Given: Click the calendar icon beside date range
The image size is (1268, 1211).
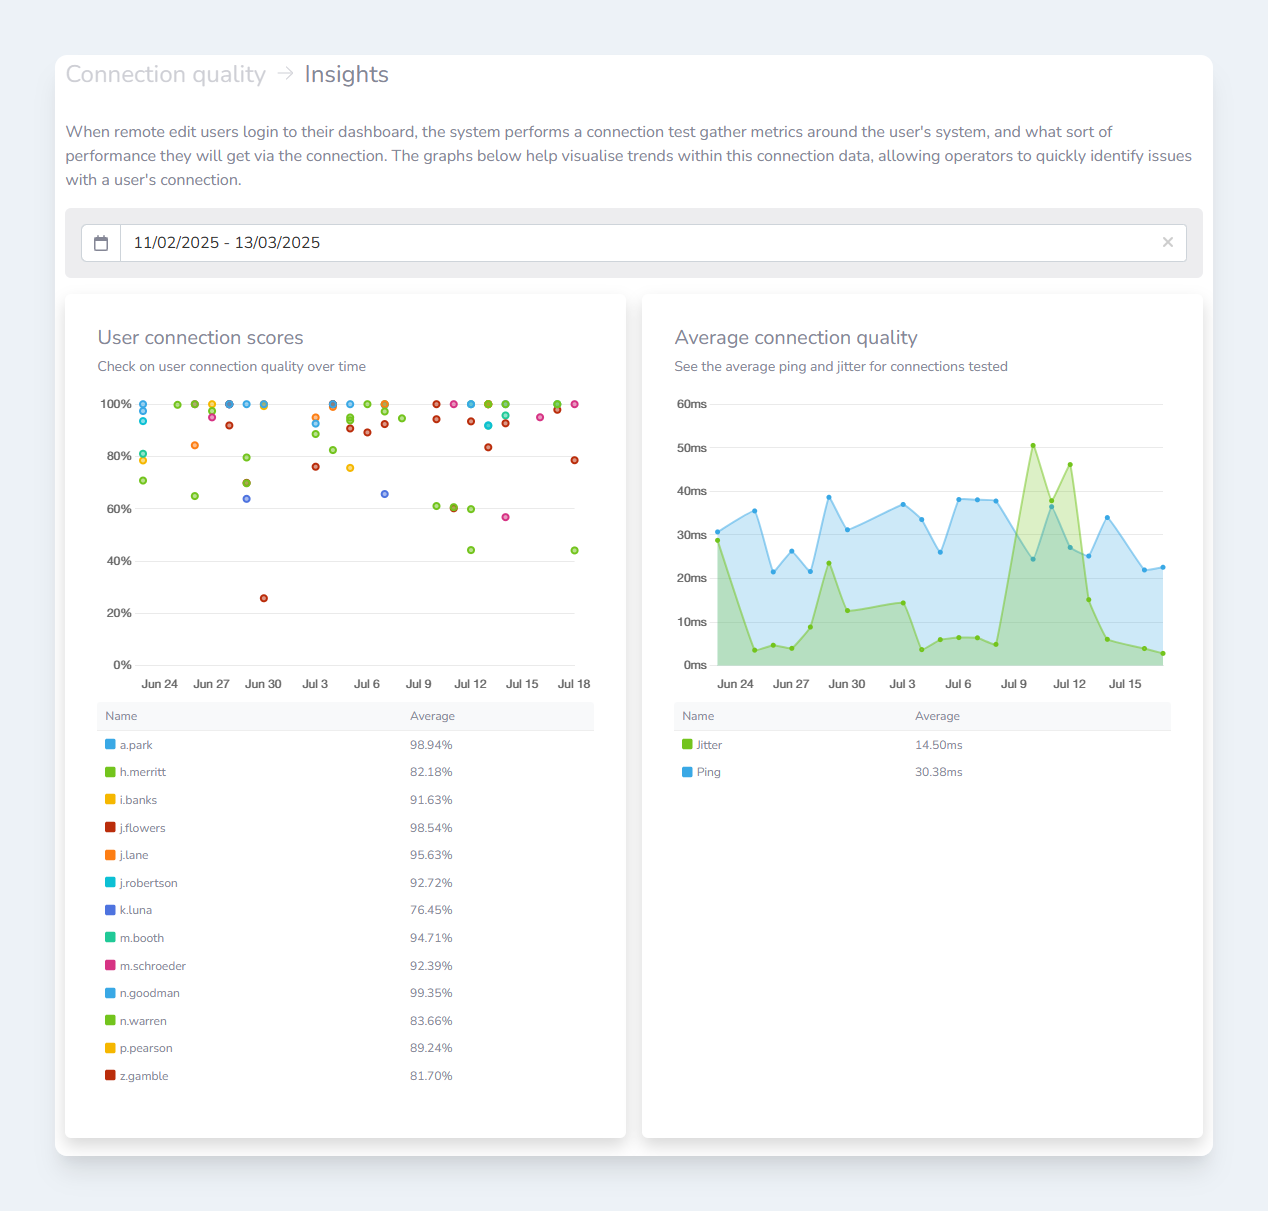Looking at the screenshot, I should 101,243.
